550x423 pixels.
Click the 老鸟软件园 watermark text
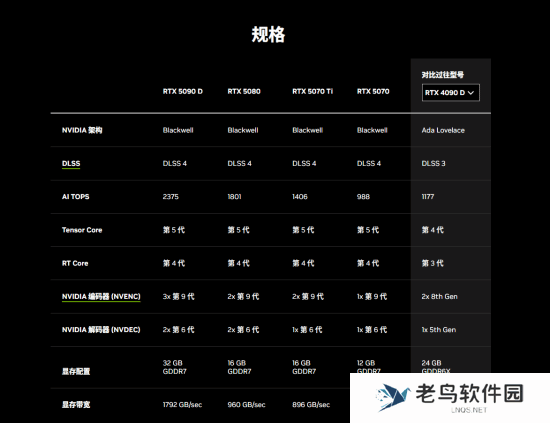[x=469, y=393]
